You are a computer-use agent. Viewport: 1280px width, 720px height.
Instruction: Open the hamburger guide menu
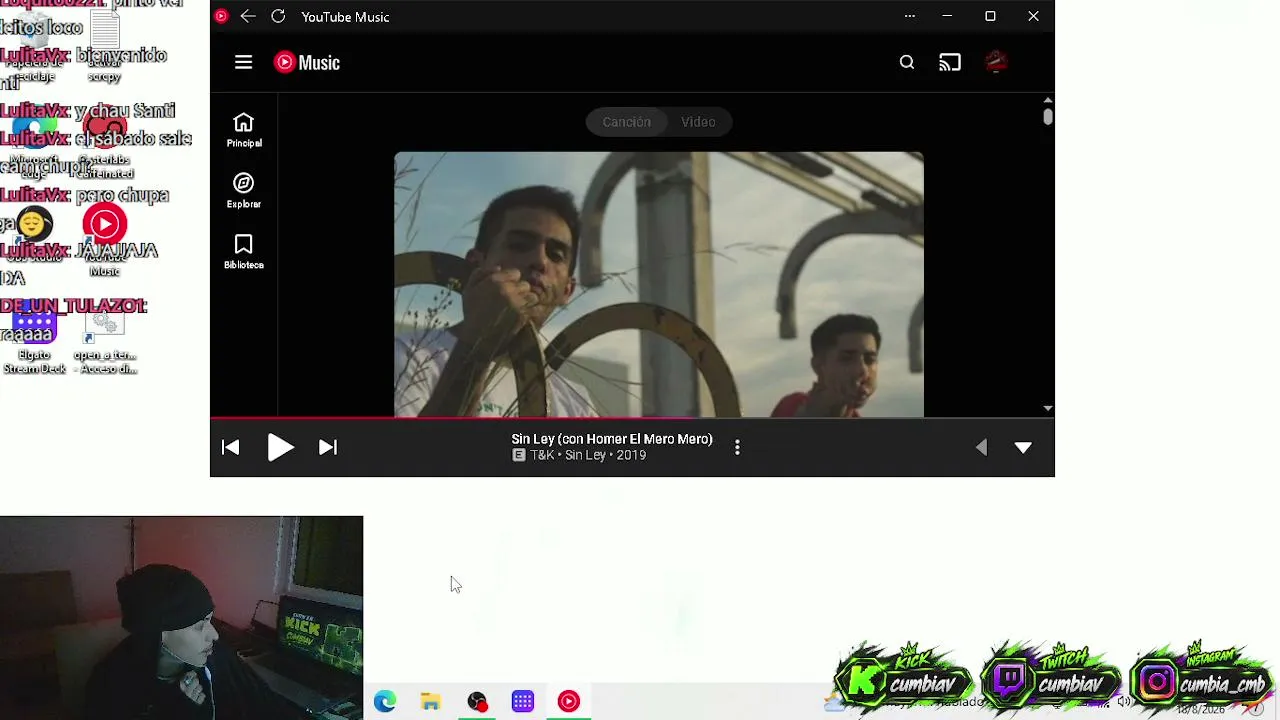click(x=243, y=62)
